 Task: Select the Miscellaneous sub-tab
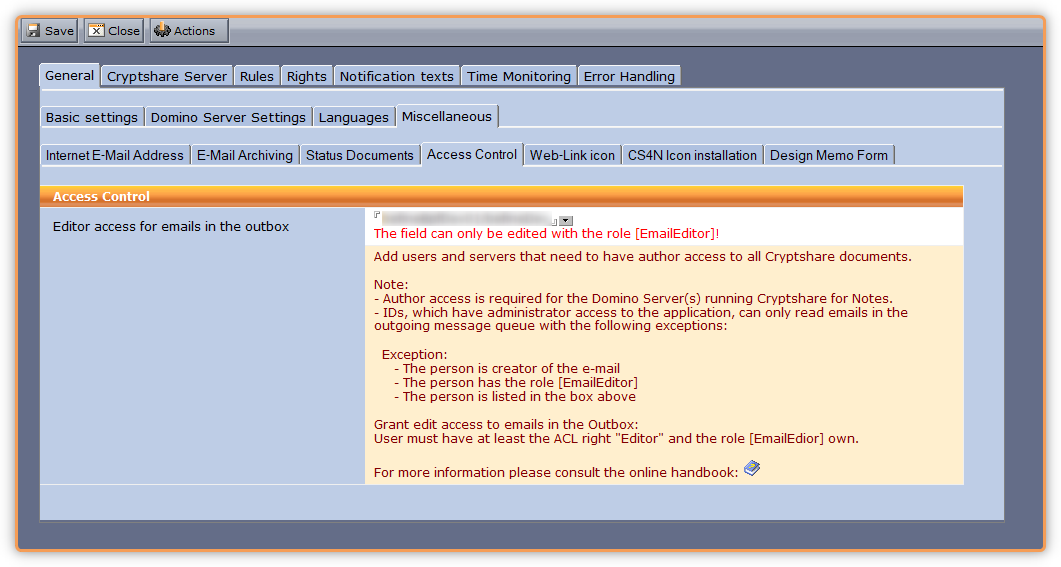tap(447, 116)
